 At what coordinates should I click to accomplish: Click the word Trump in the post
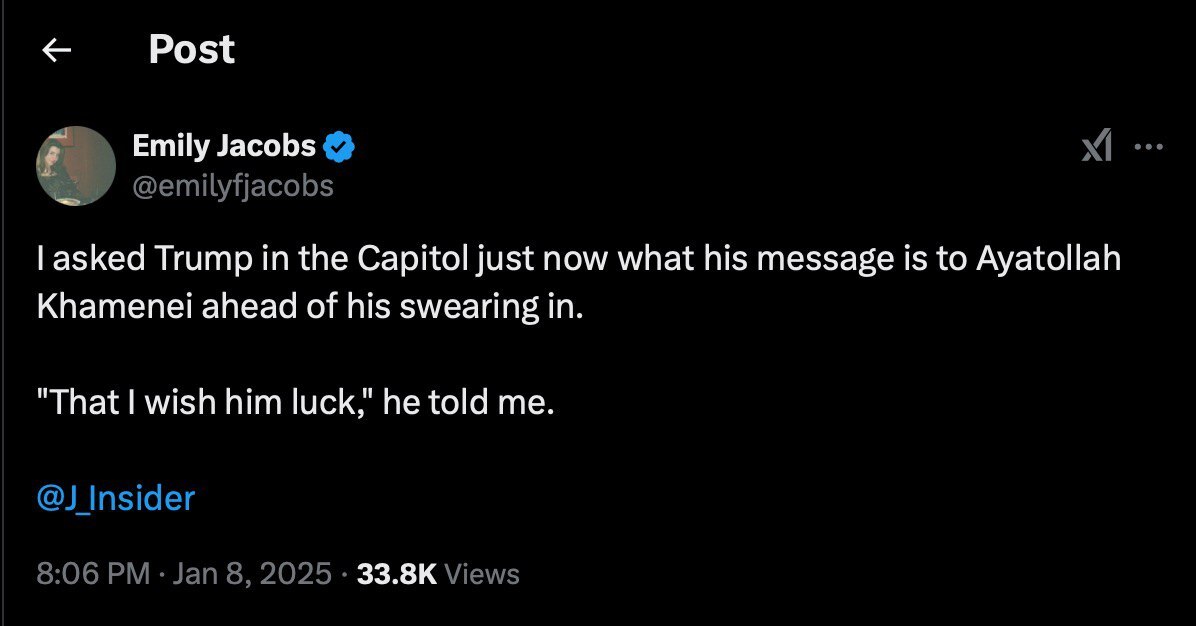(x=190, y=258)
